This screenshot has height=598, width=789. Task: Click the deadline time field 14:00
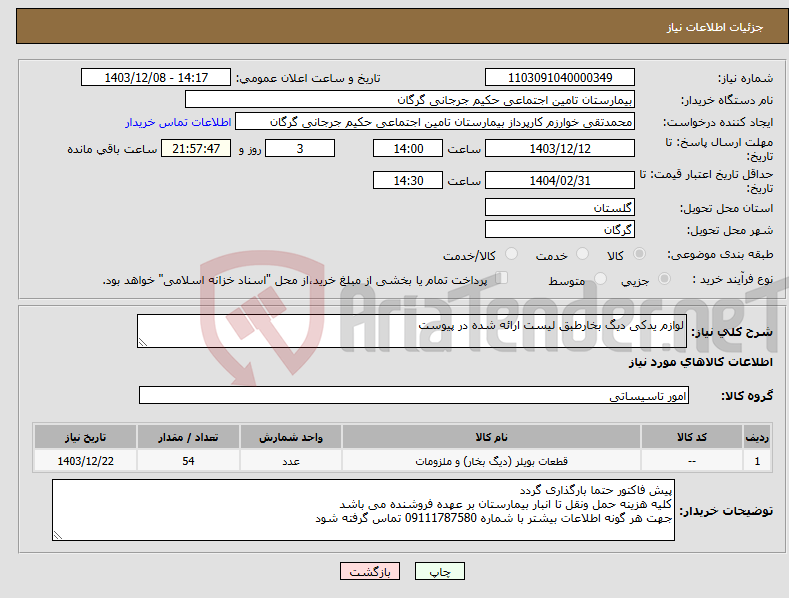[x=408, y=148]
